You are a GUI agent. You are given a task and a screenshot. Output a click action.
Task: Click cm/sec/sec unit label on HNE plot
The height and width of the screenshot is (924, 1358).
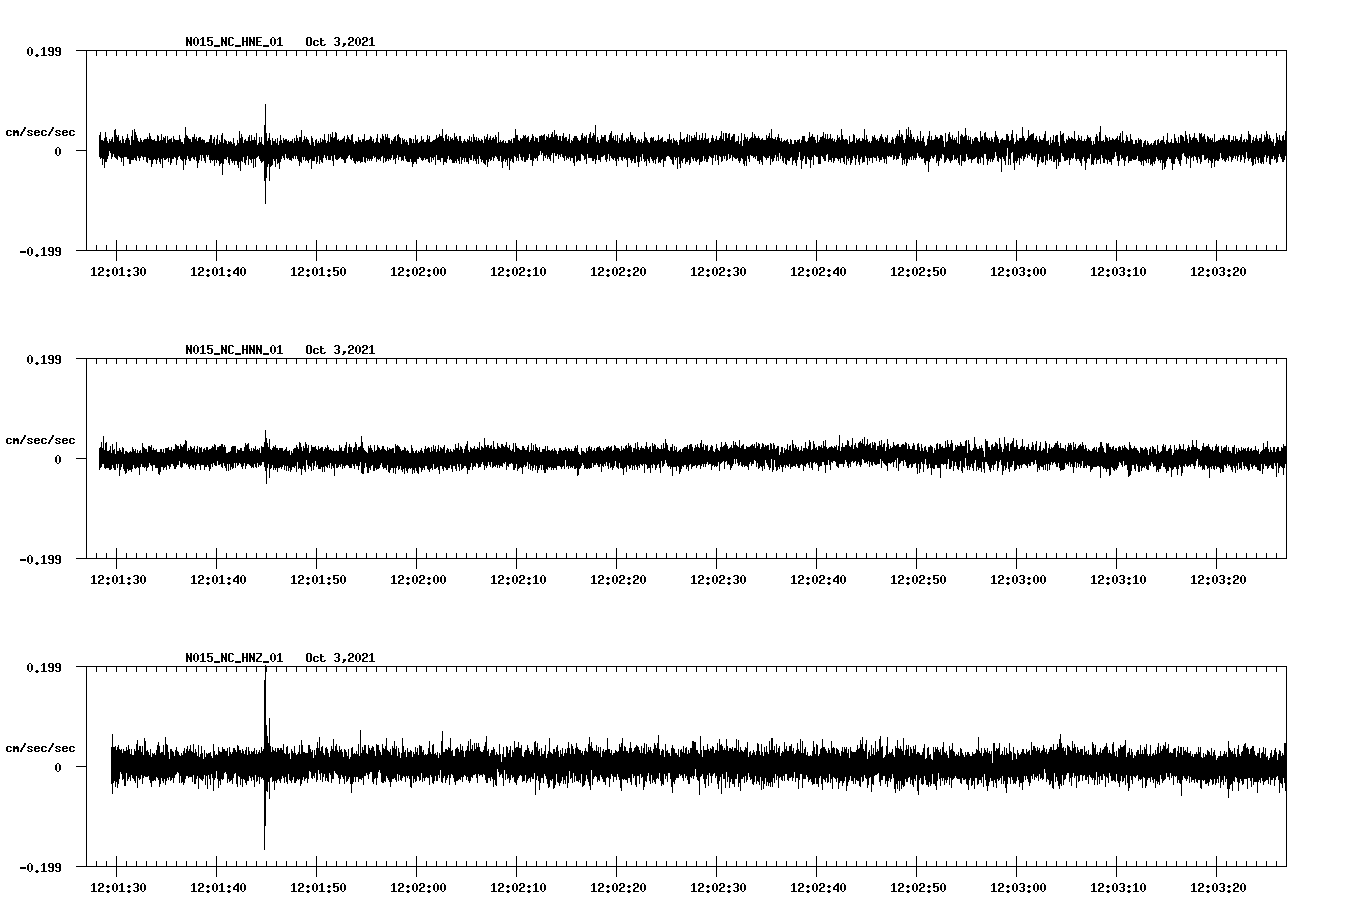click(40, 132)
